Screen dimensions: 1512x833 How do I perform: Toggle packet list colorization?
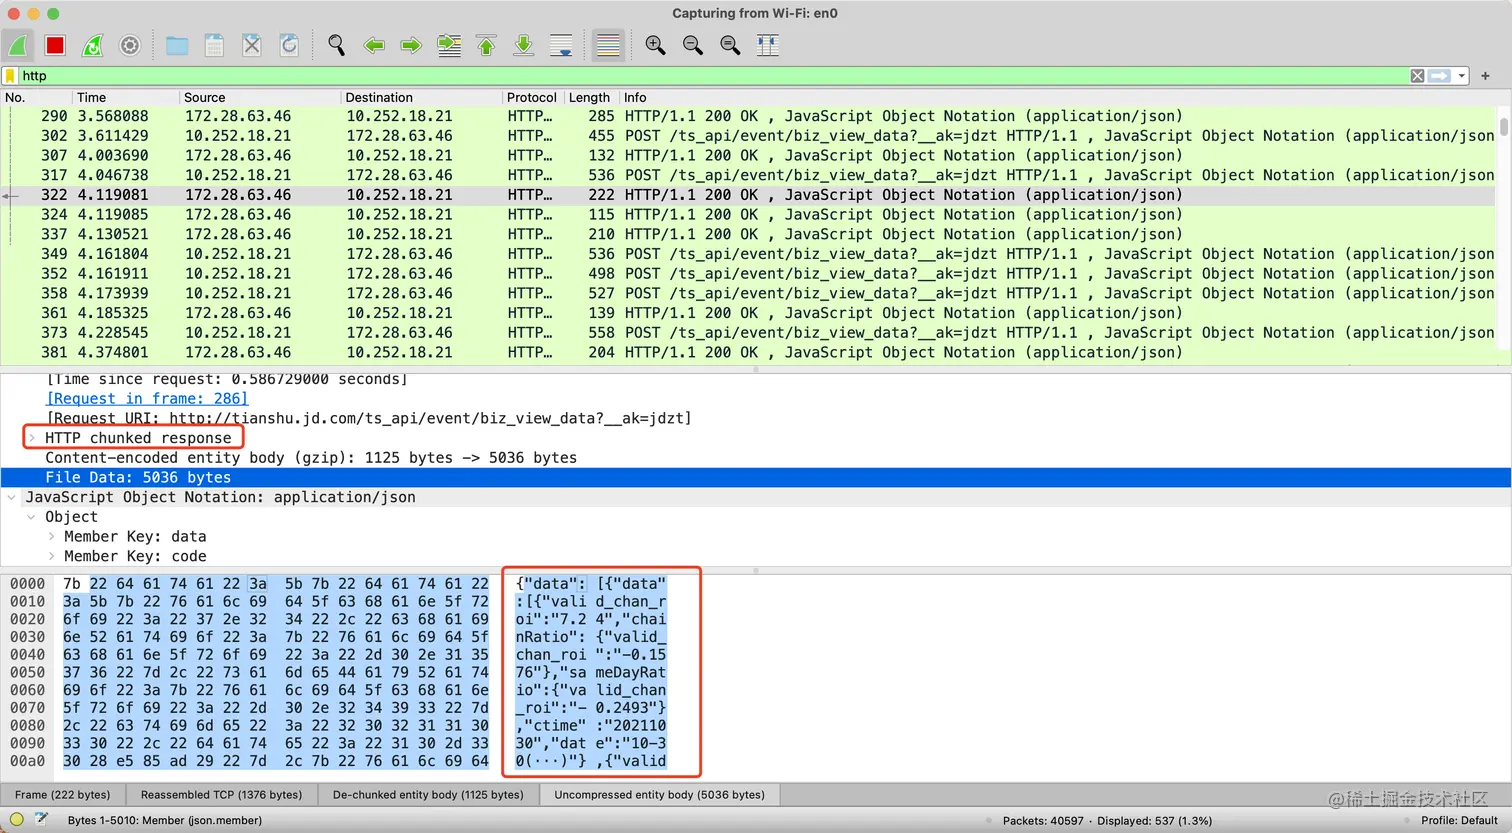pyautogui.click(x=608, y=45)
